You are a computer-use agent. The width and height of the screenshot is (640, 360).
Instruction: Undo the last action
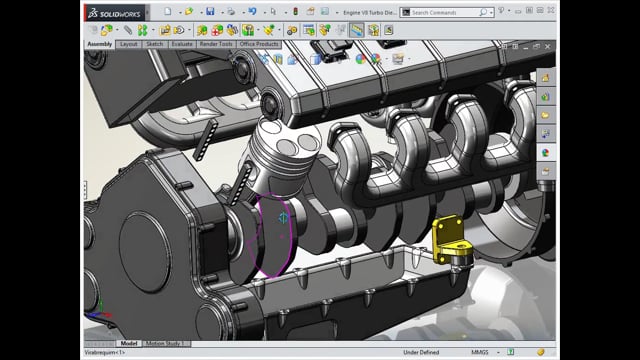[253, 11]
